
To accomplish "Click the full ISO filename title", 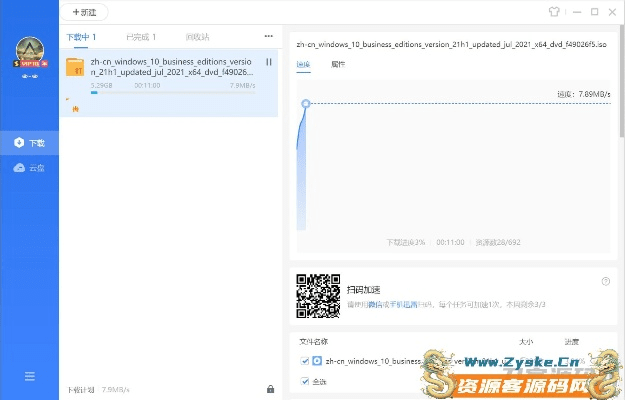I will point(451,44).
